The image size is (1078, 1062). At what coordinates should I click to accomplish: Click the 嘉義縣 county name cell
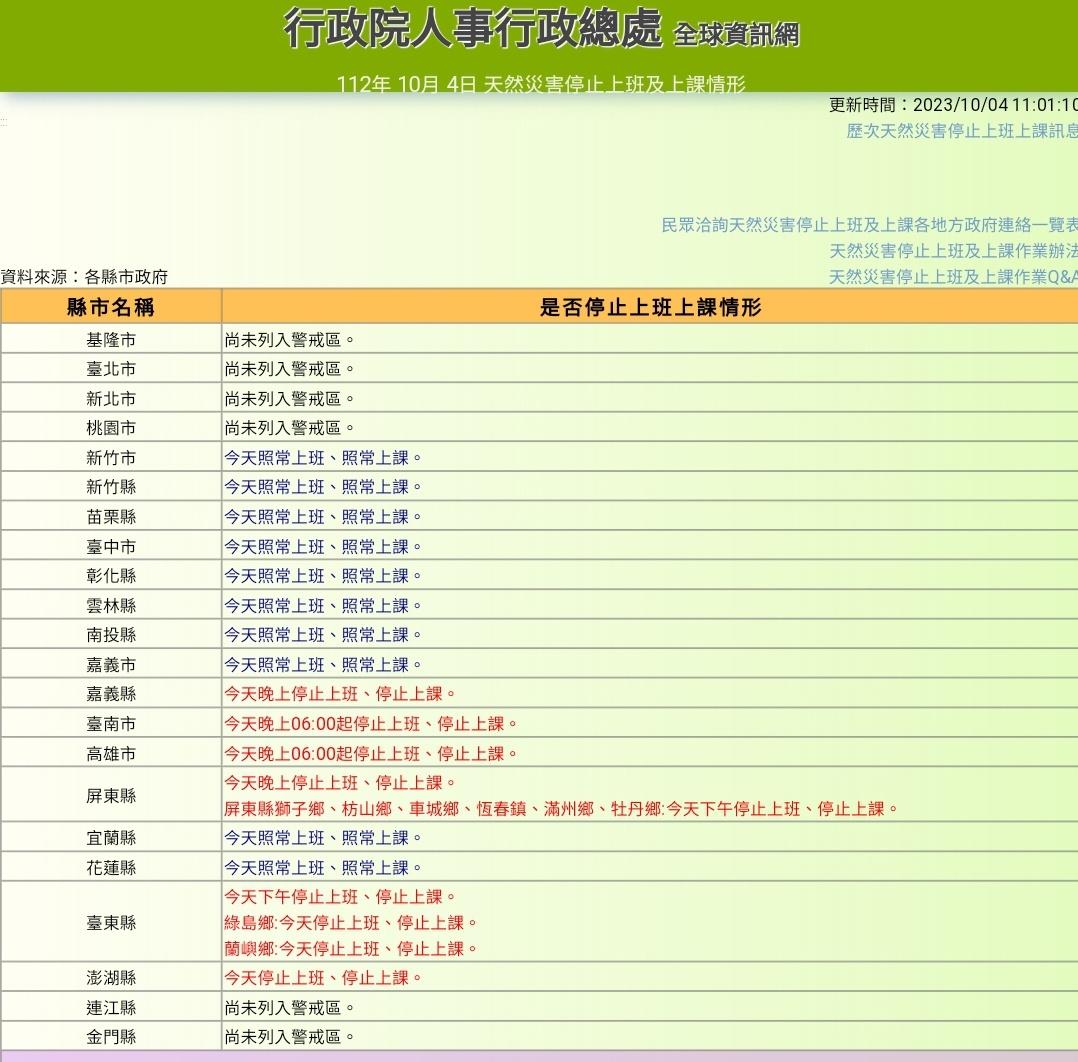pos(111,694)
